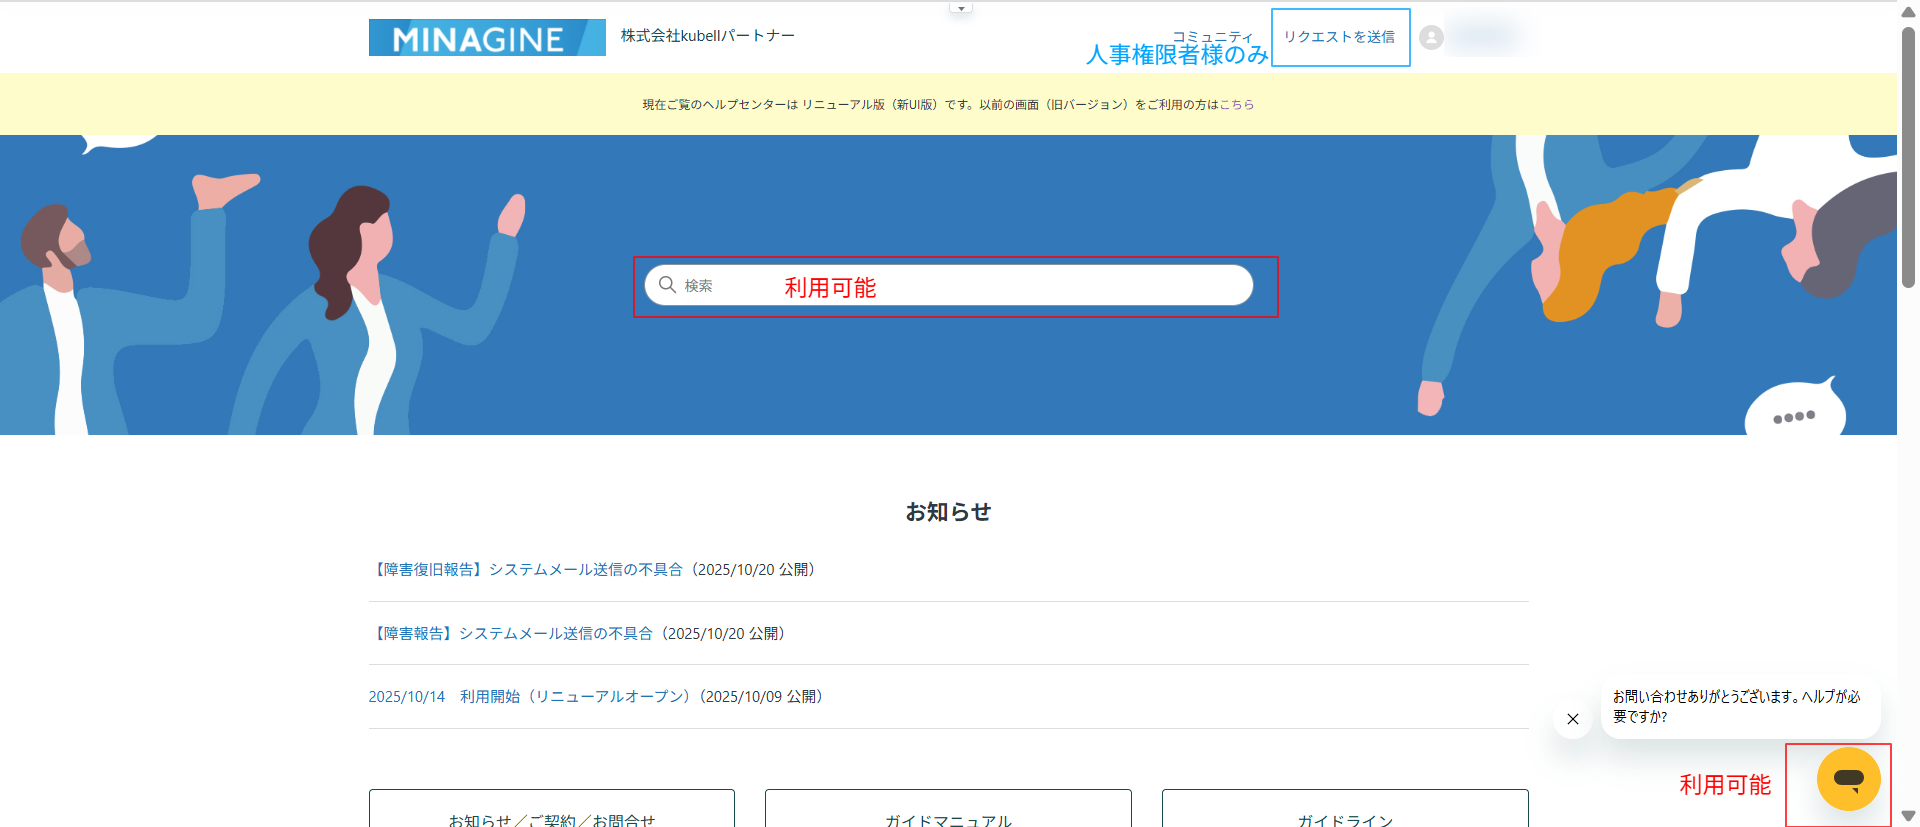
Task: Click the MINAGINE logo
Action: point(486,38)
